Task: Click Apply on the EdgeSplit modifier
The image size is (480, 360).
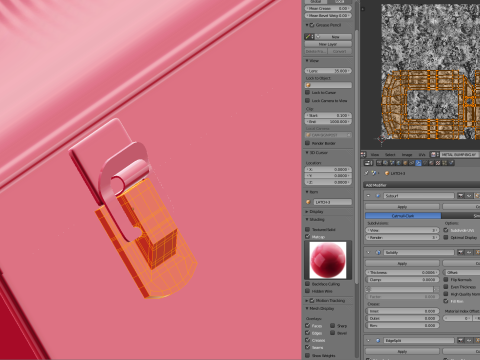Action: [402, 351]
